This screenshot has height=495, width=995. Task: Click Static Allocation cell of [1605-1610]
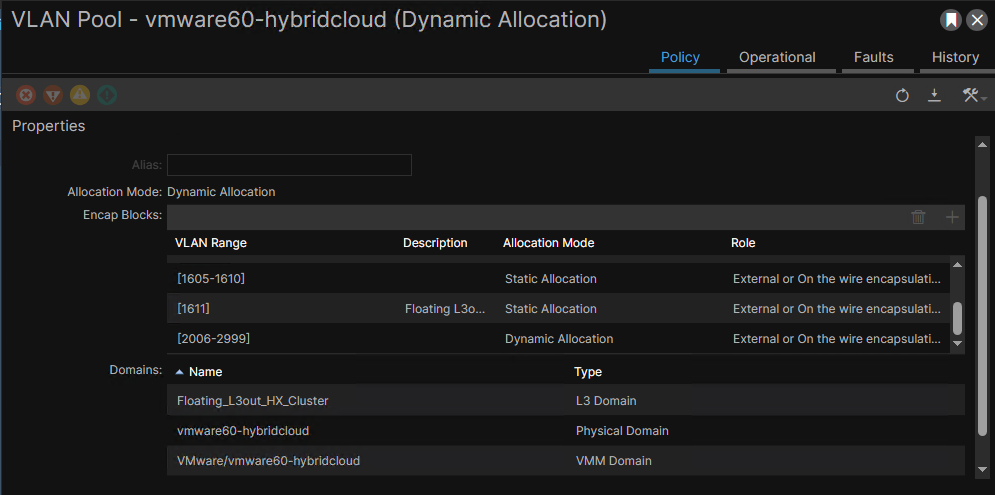(x=551, y=279)
